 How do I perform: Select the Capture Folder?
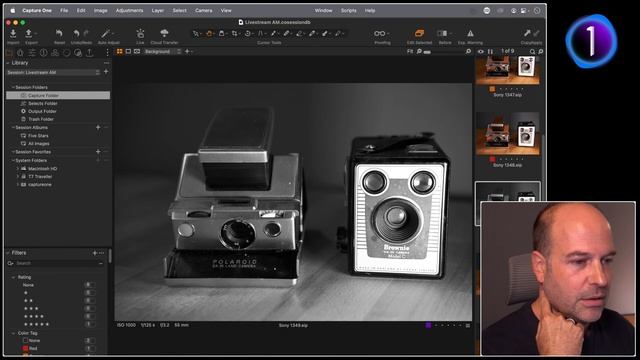[58, 96]
